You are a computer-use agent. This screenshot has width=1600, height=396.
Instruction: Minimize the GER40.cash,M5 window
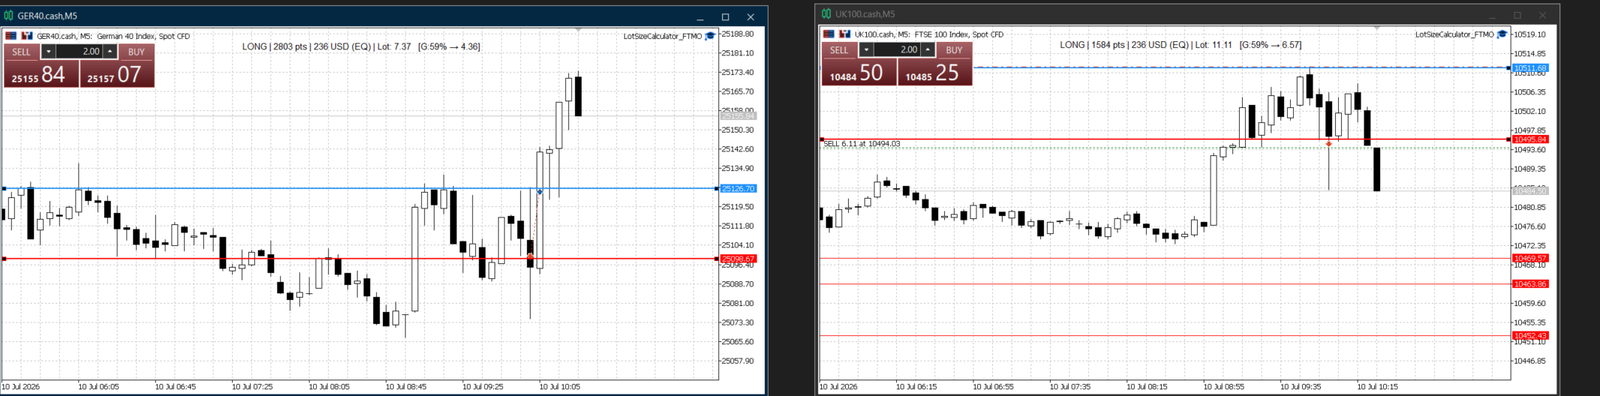click(x=700, y=16)
